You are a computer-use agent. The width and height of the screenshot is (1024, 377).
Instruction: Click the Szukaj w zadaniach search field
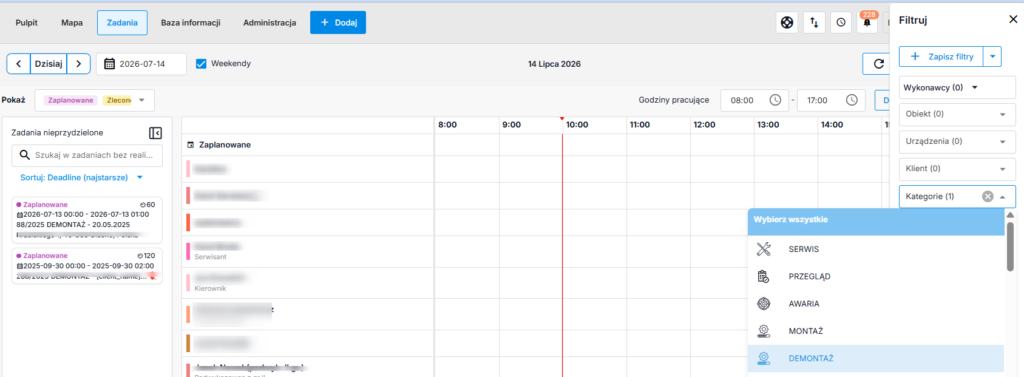87,156
